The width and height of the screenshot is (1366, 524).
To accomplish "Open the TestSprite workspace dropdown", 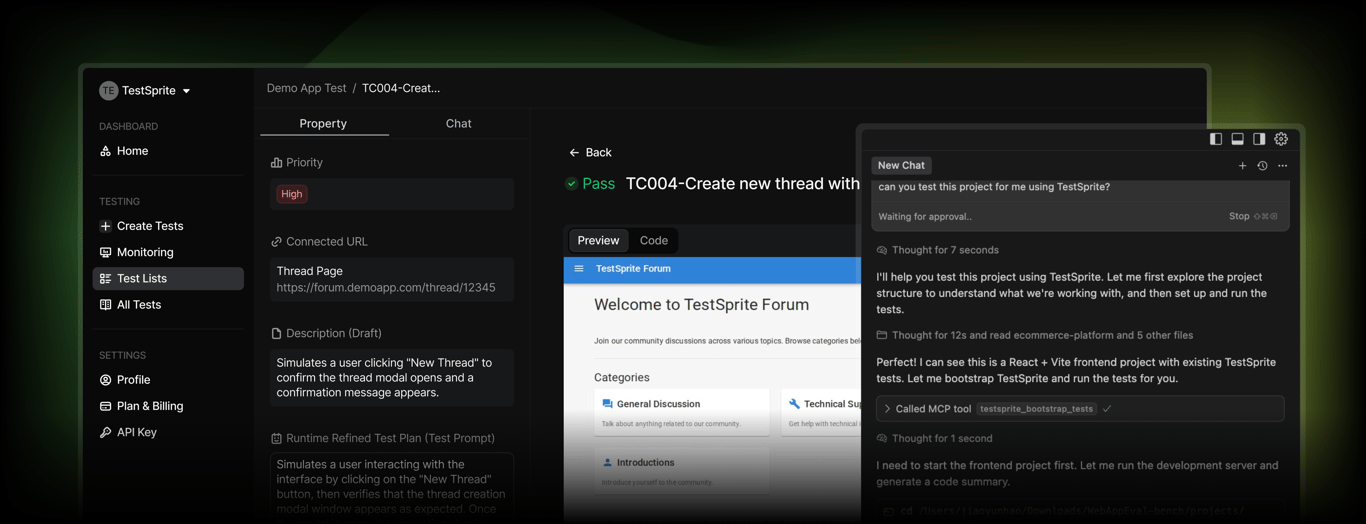I will pos(145,90).
